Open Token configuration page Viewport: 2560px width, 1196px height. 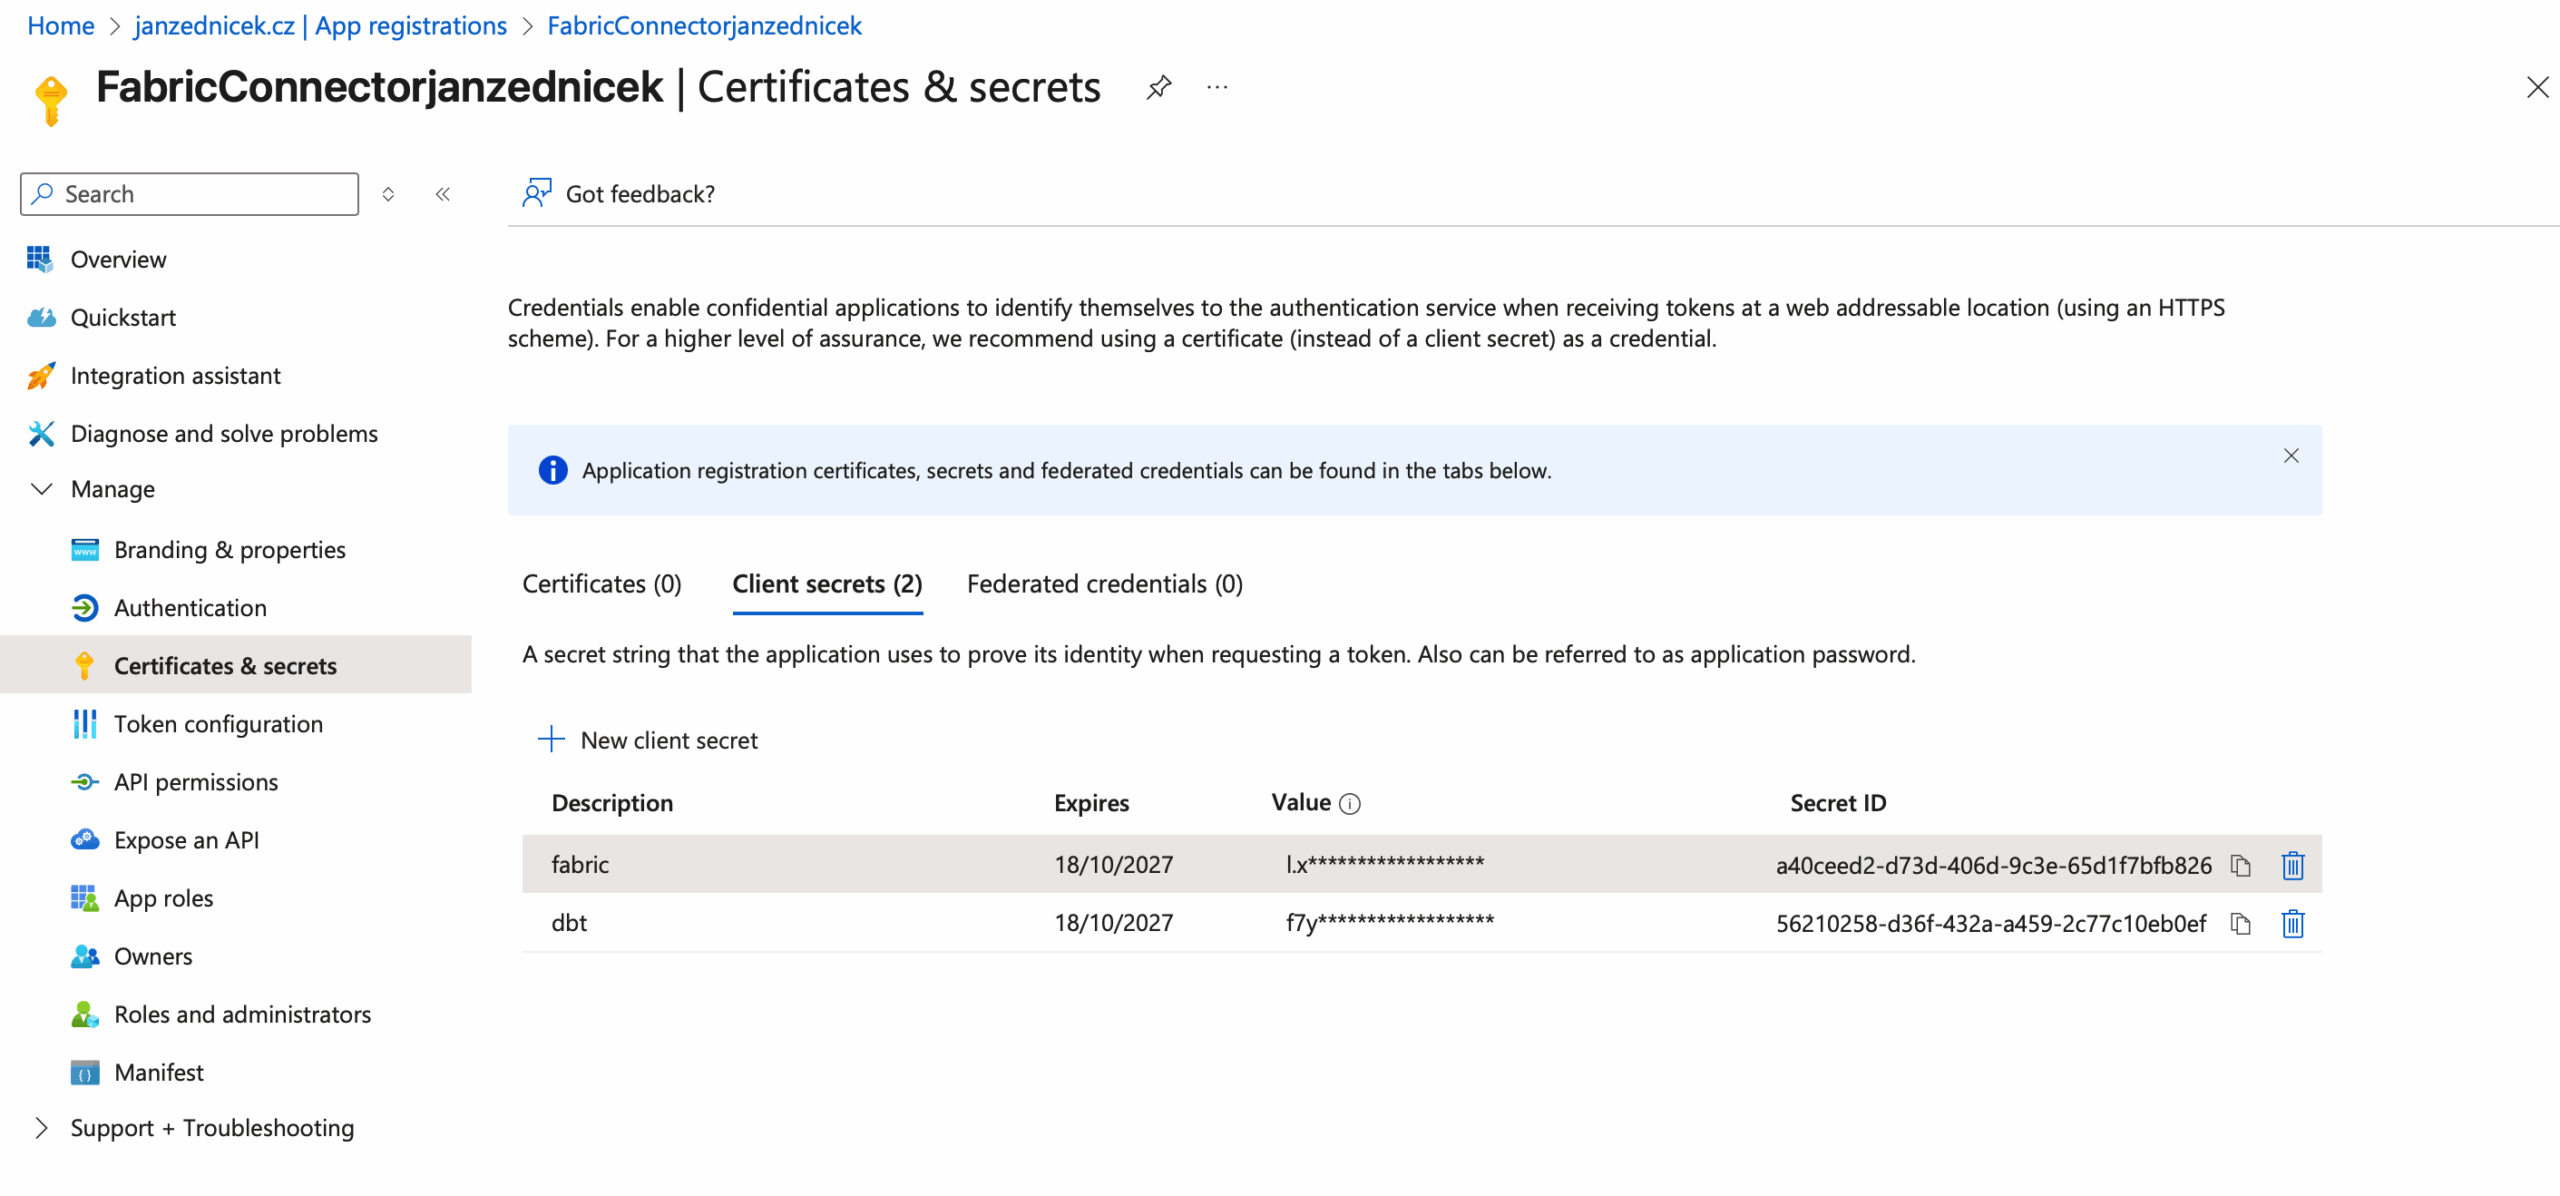218,724
